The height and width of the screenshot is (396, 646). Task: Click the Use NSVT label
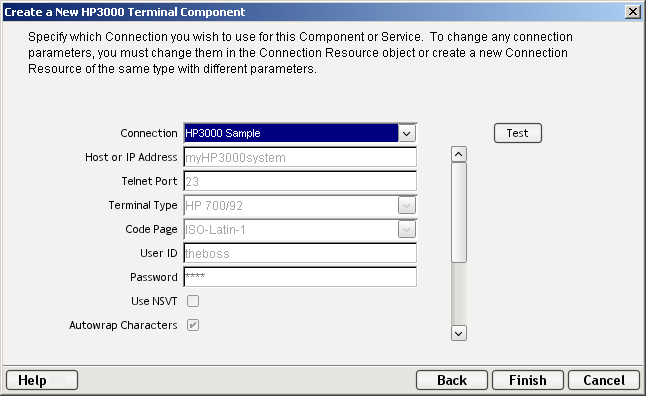tap(154, 301)
